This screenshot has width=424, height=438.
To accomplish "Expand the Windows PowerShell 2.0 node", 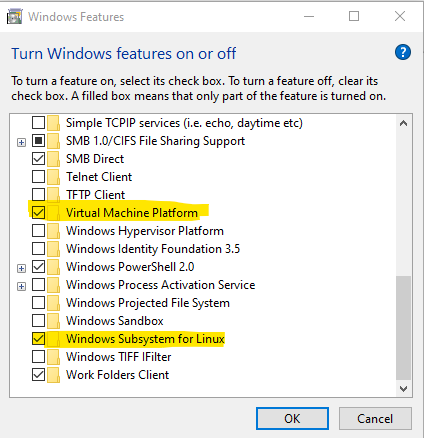I will pyautogui.click(x=21, y=268).
